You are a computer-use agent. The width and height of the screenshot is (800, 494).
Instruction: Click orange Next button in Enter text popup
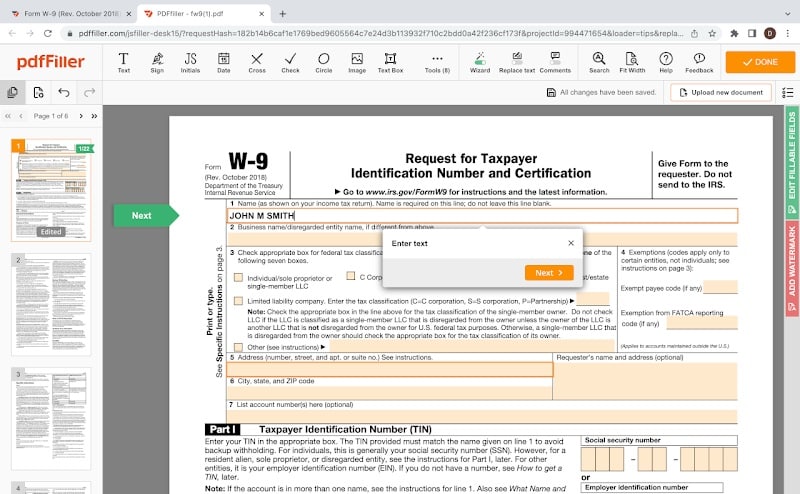[x=549, y=273]
